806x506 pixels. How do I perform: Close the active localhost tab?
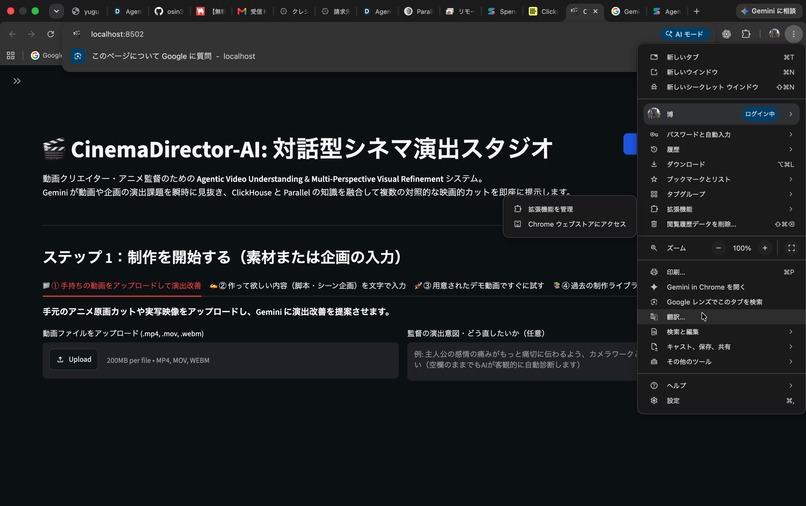pyautogui.click(x=595, y=11)
